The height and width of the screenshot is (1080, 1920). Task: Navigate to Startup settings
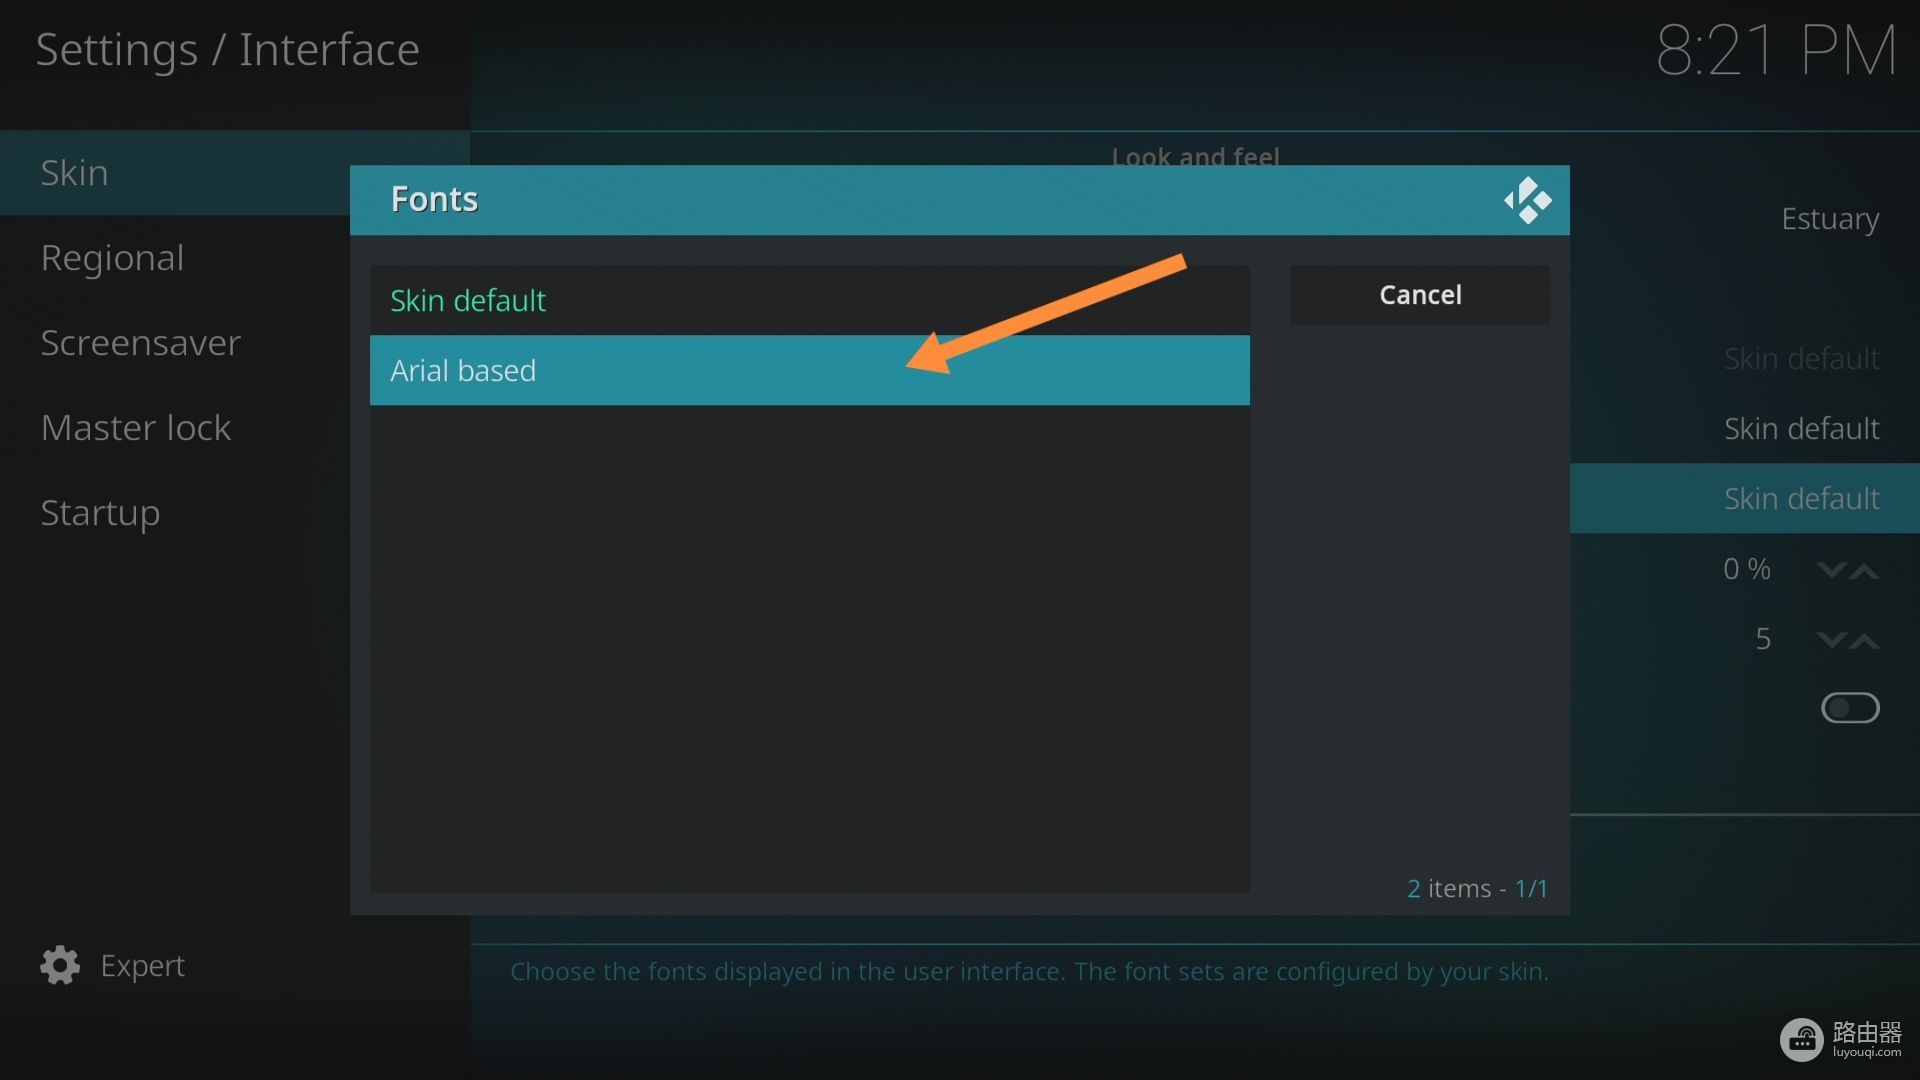[99, 512]
